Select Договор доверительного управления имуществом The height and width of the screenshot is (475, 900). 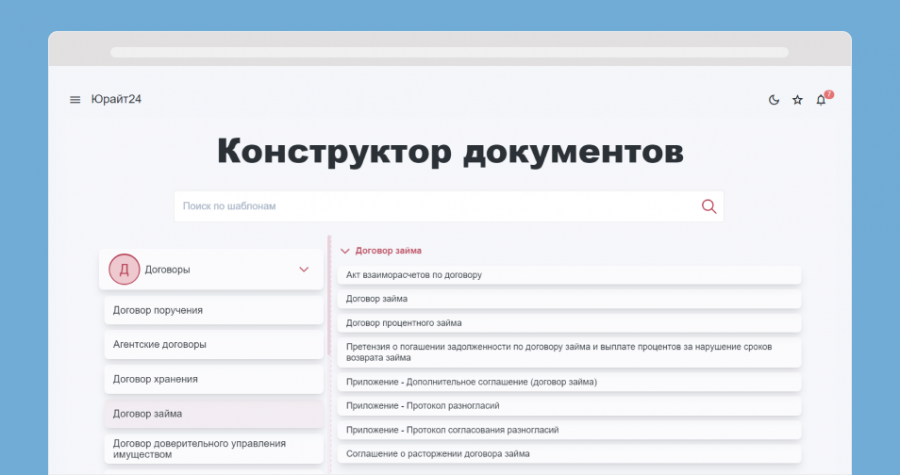click(x=214, y=449)
